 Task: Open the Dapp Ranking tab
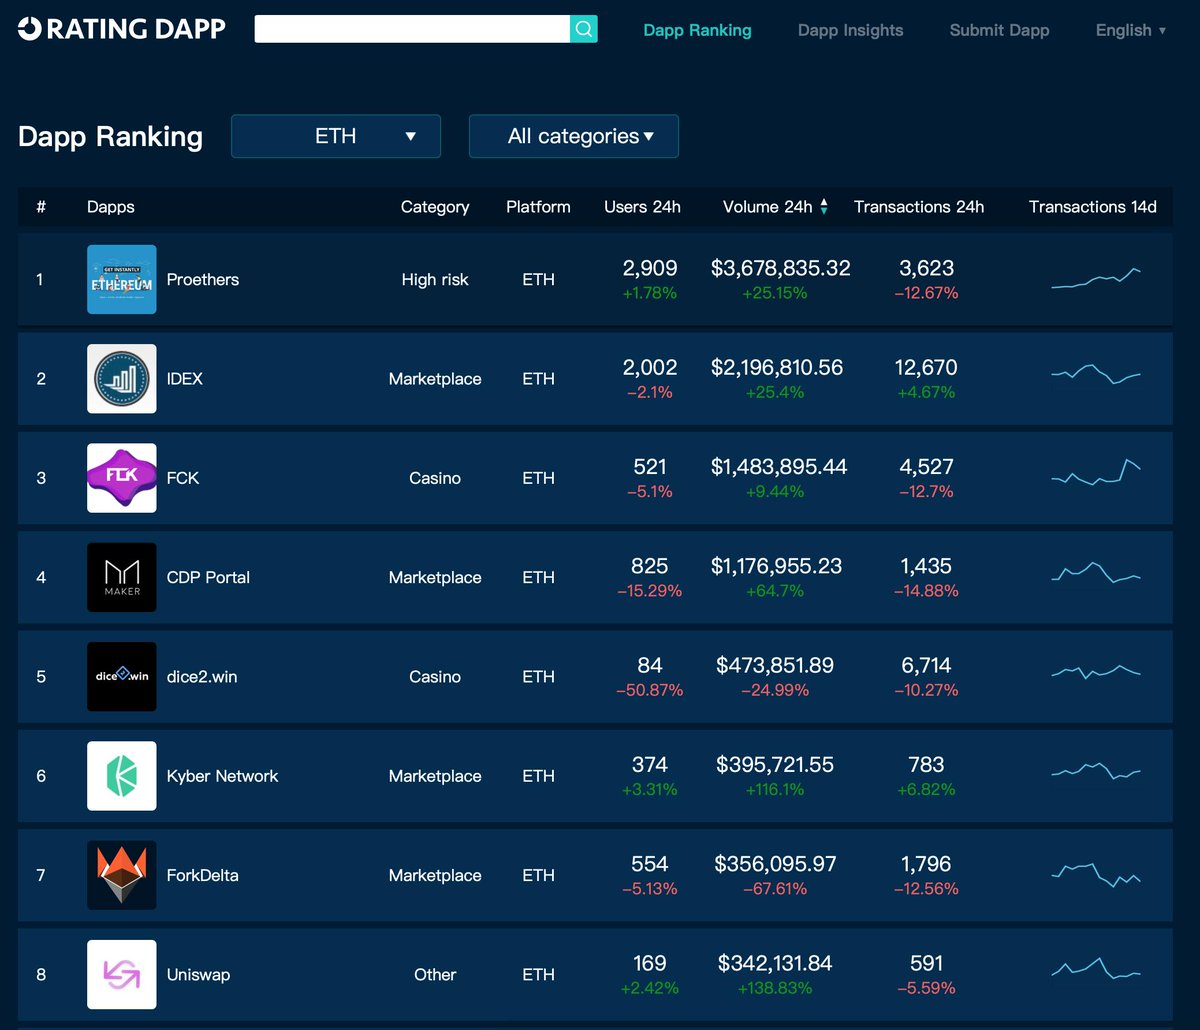click(697, 30)
